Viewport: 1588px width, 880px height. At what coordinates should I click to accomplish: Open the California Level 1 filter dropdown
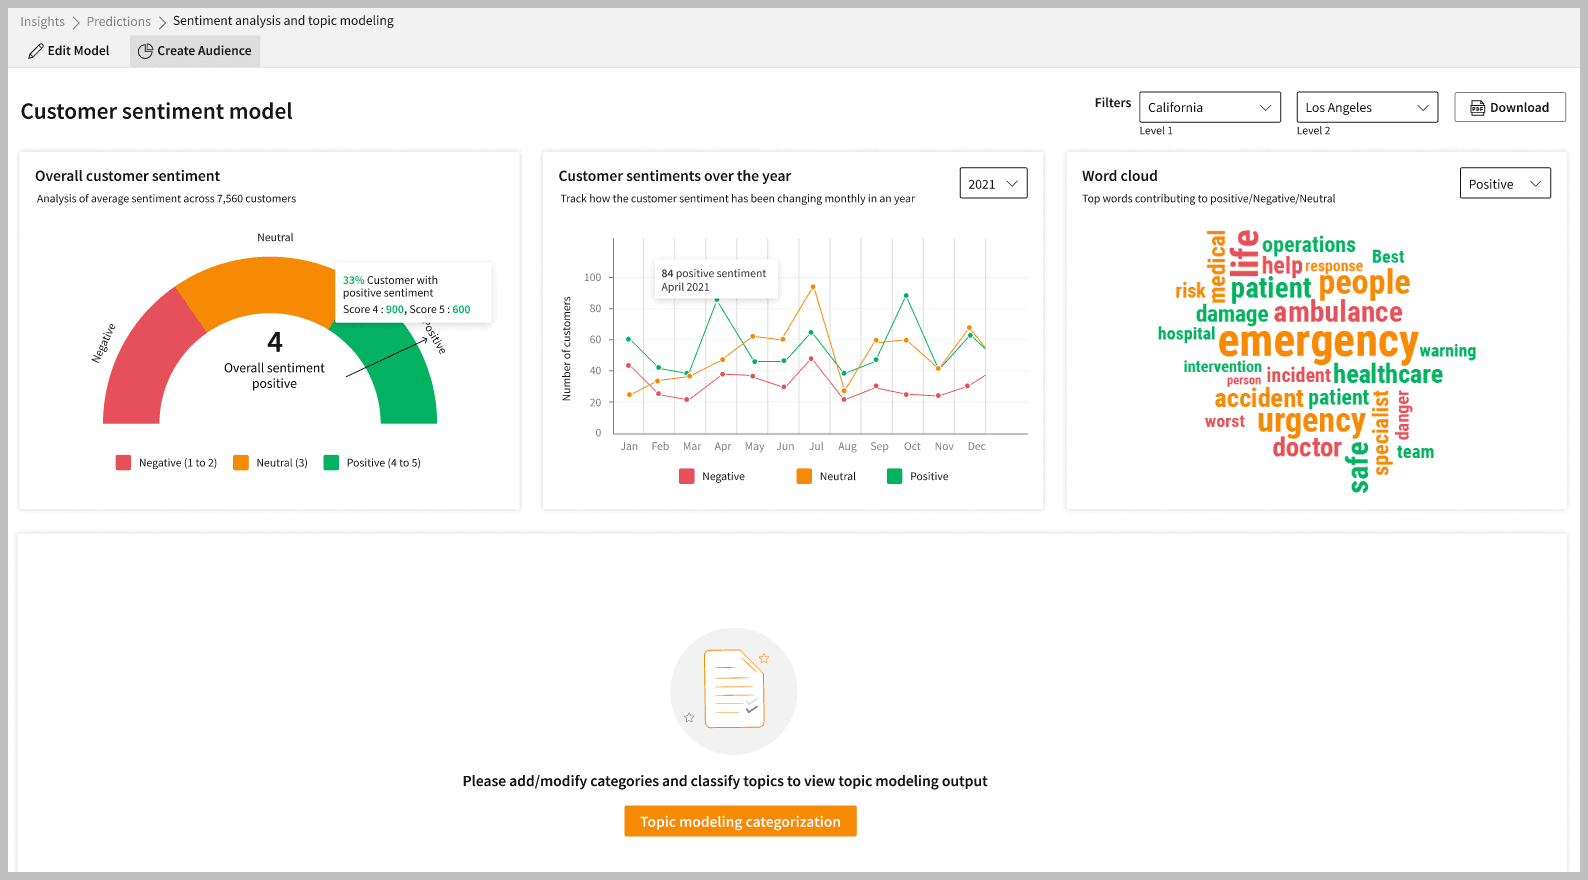coord(1210,107)
